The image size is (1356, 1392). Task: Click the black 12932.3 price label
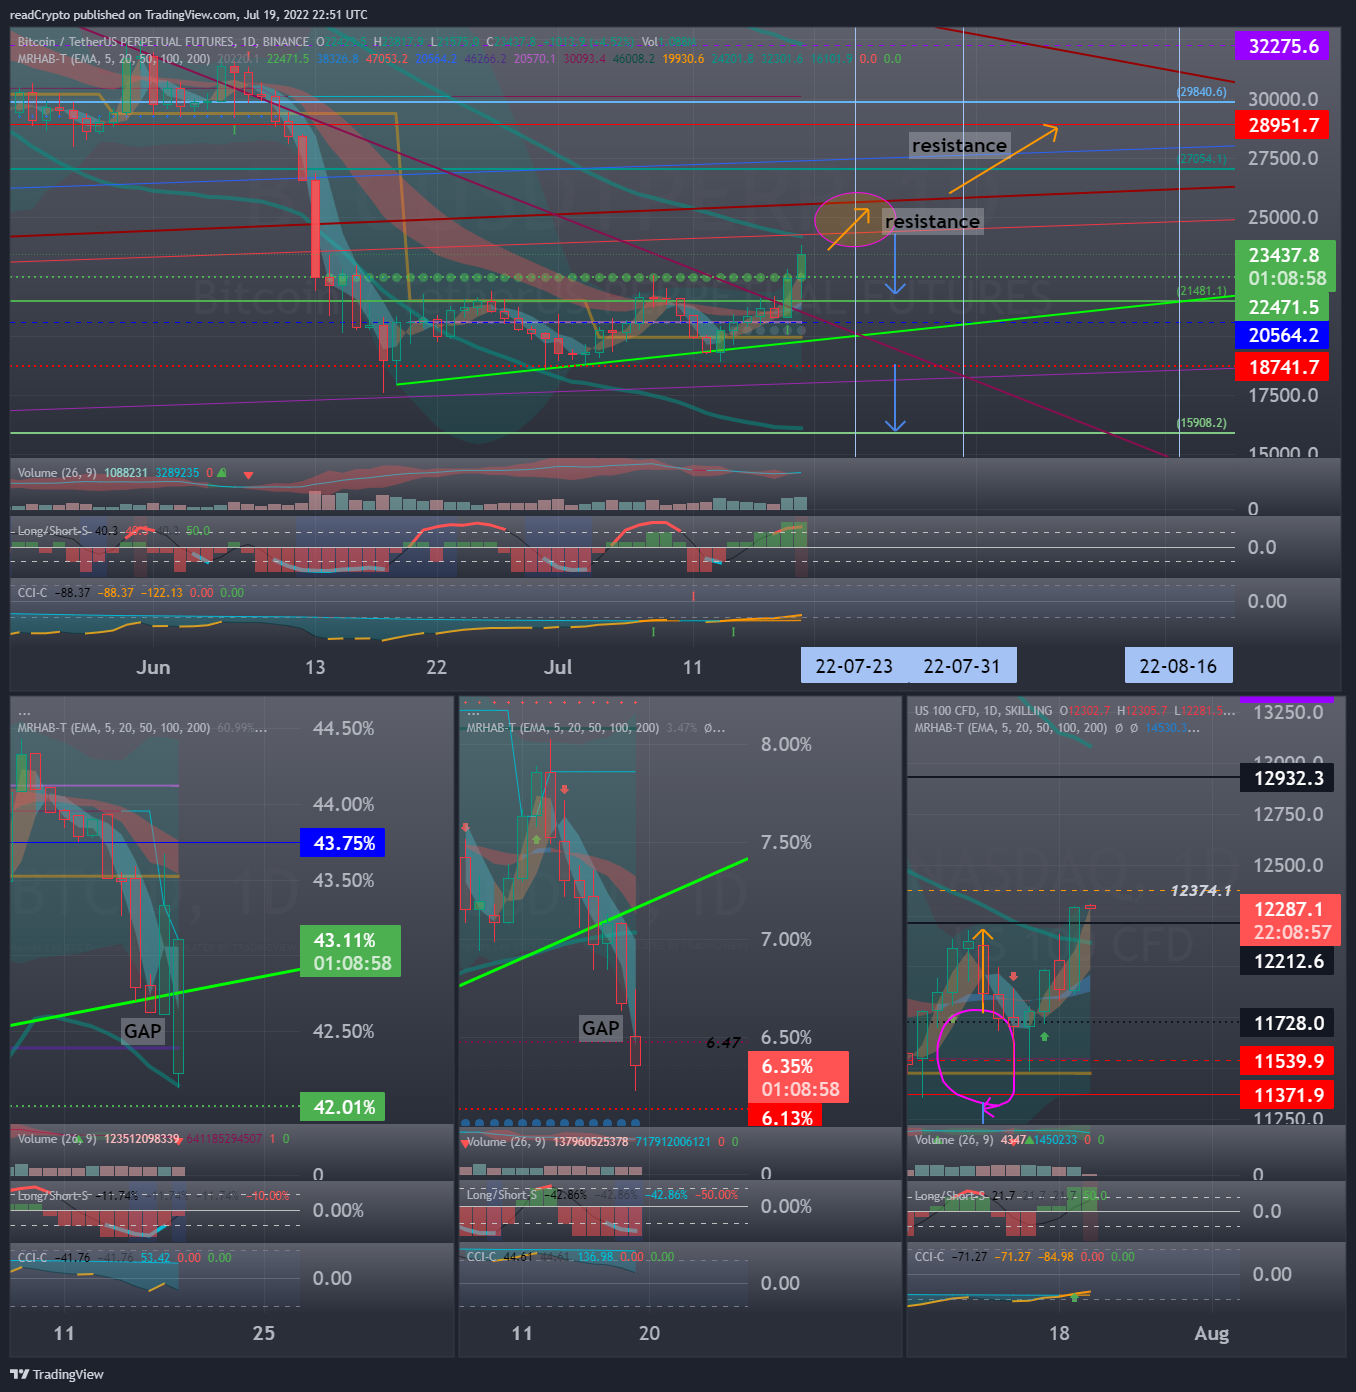[x=1288, y=778]
